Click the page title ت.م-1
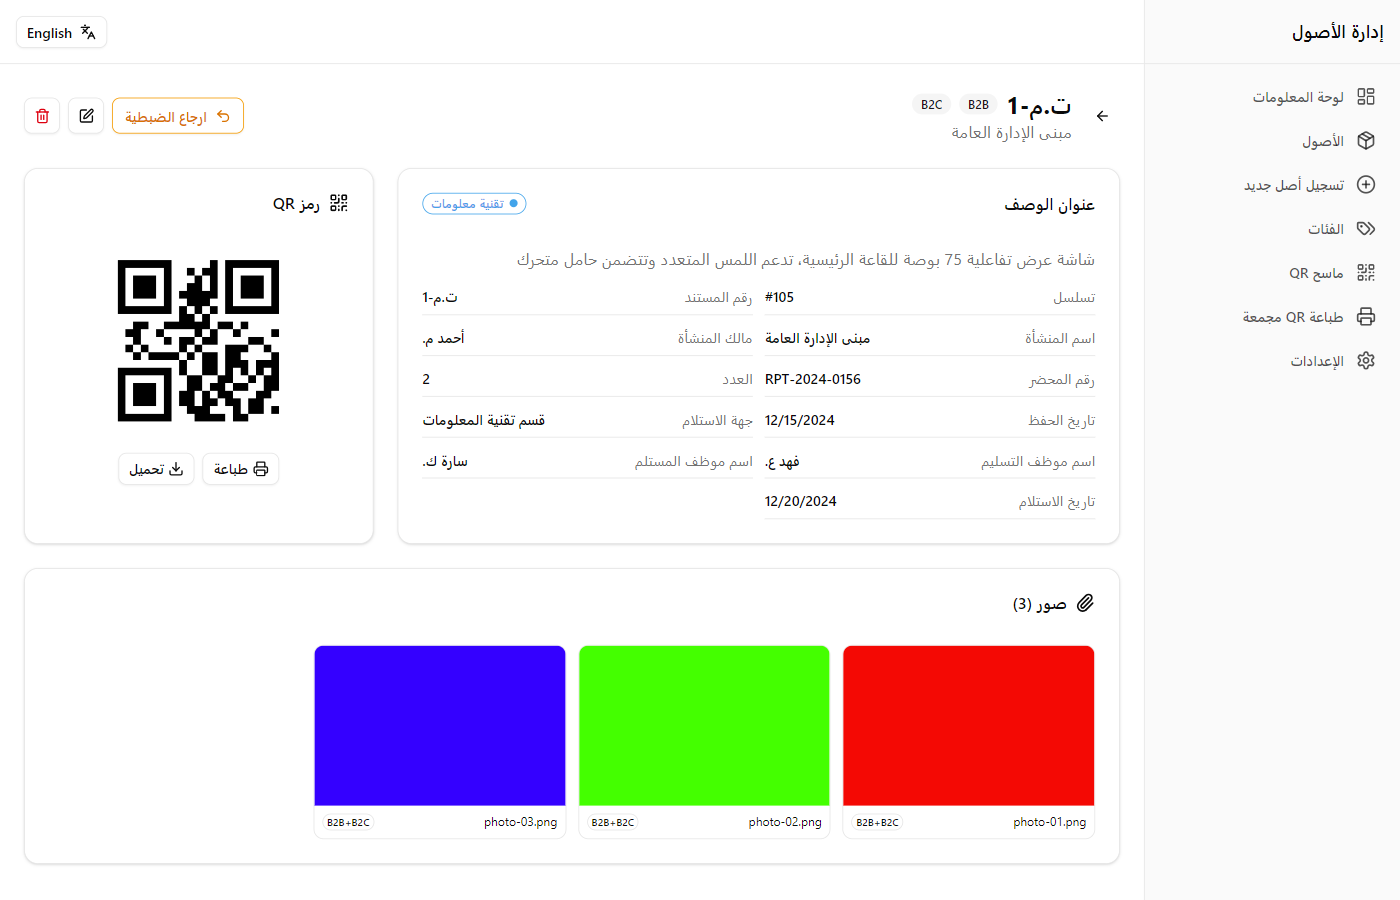 pos(1039,105)
